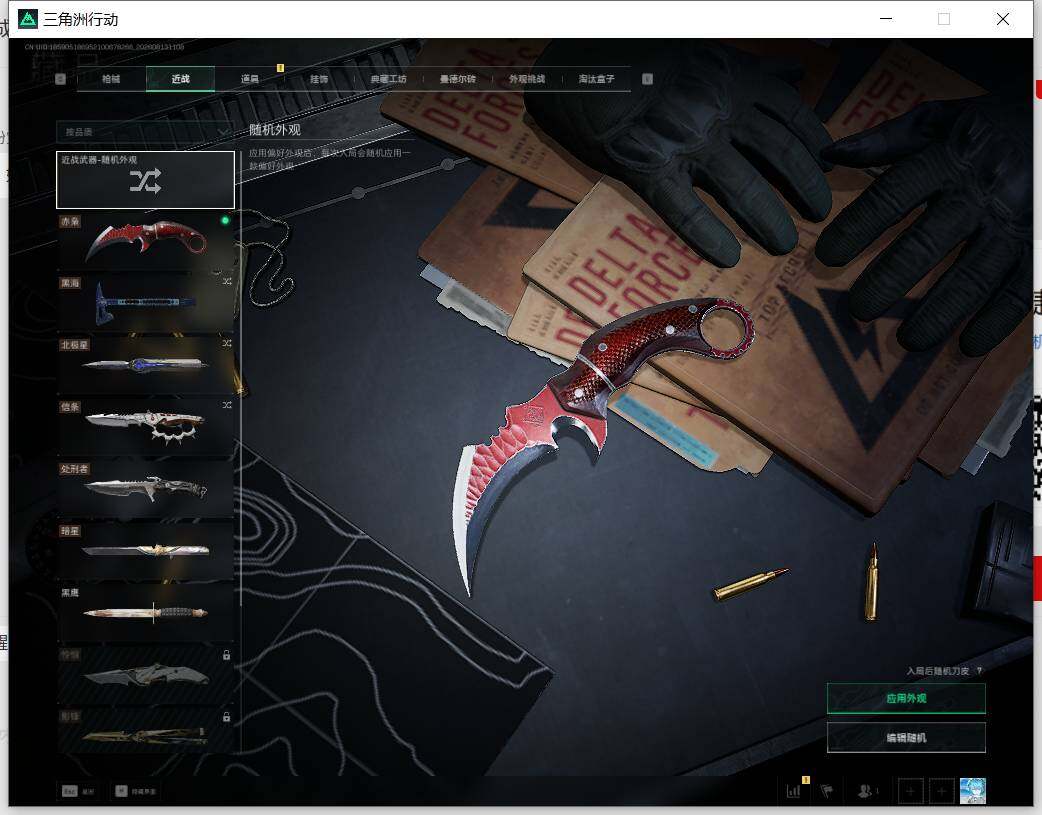Toggle the shuffle icon on 信条 skin
The width and height of the screenshot is (1042, 815).
tap(227, 406)
